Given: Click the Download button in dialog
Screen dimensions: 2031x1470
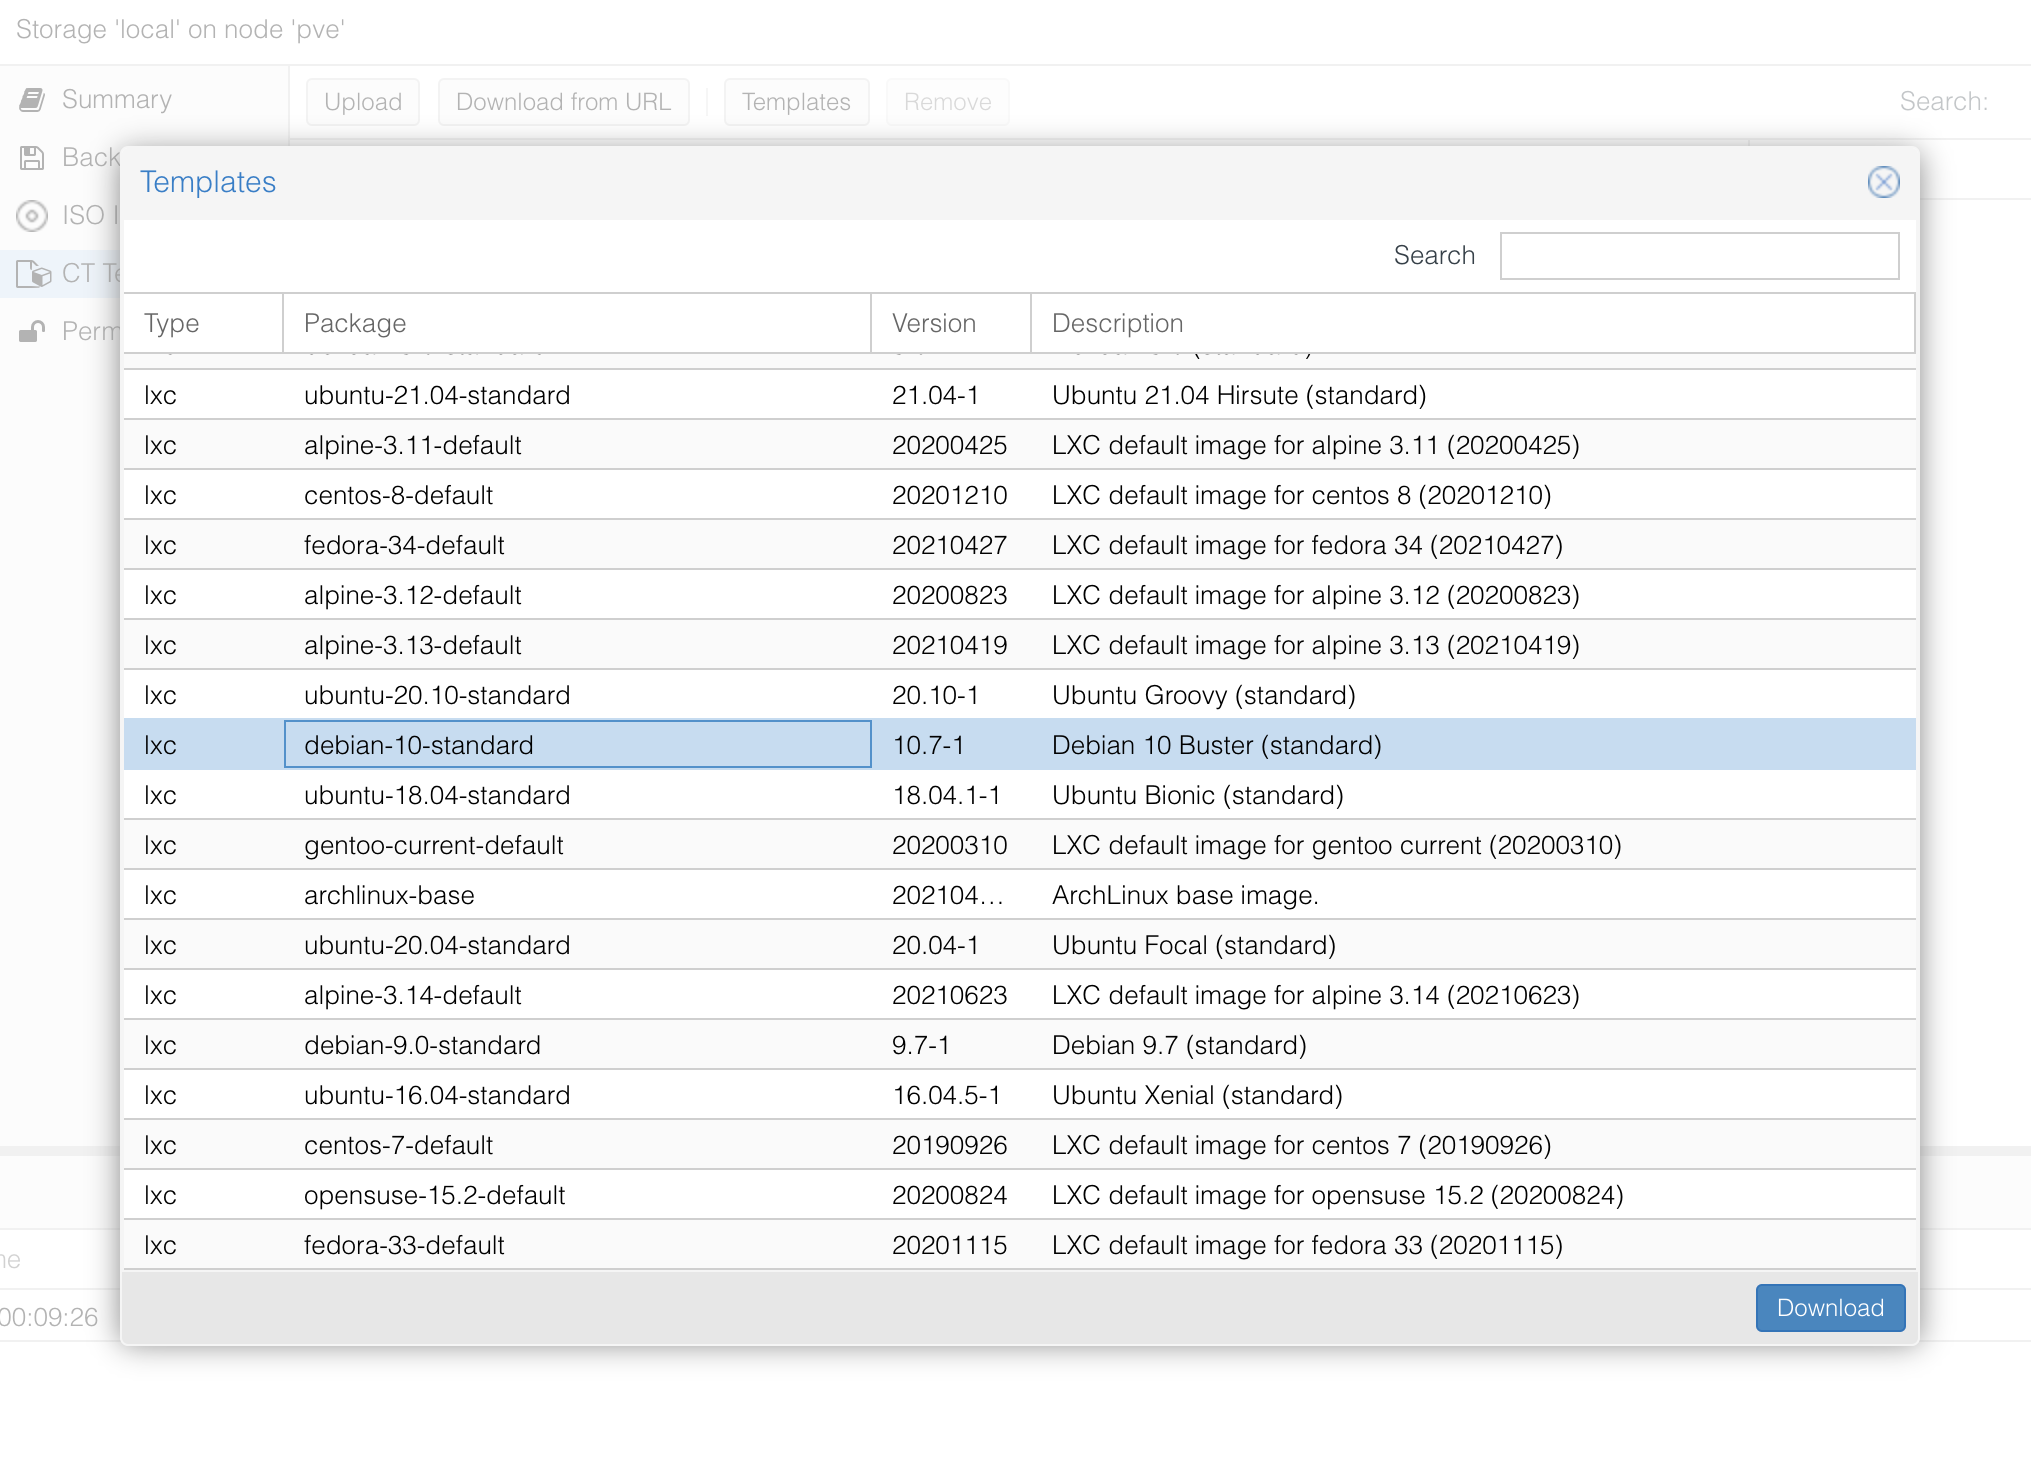Looking at the screenshot, I should click(x=1830, y=1308).
